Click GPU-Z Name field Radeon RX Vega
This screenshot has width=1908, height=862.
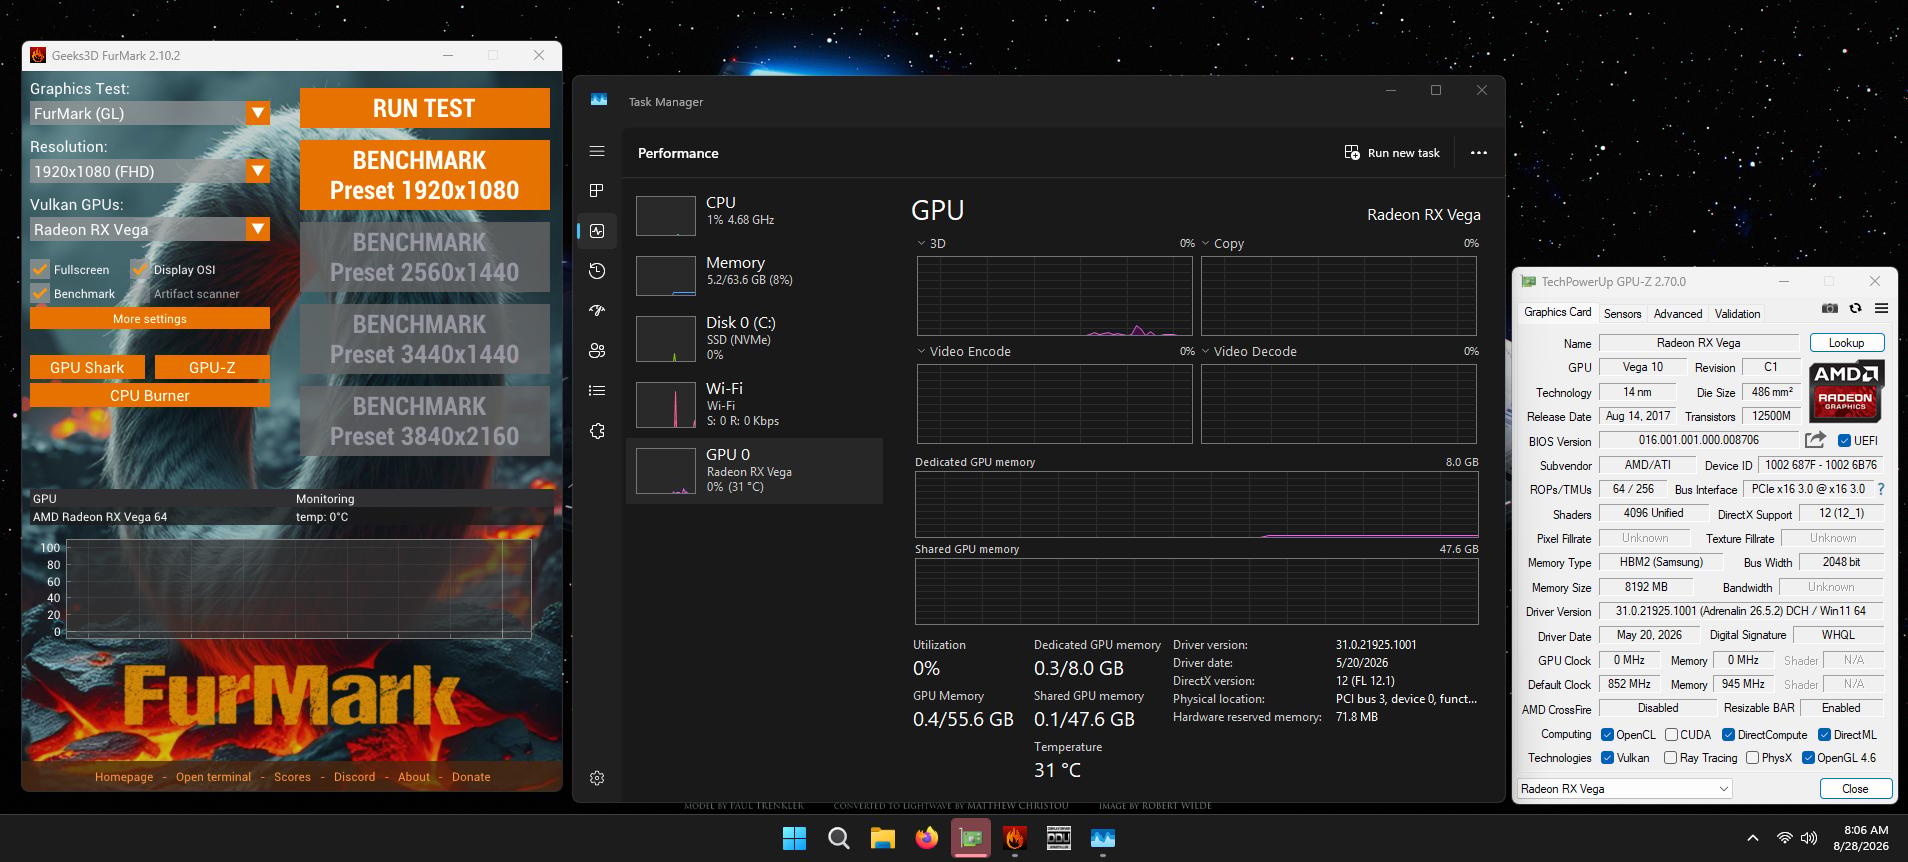pyautogui.click(x=1698, y=342)
